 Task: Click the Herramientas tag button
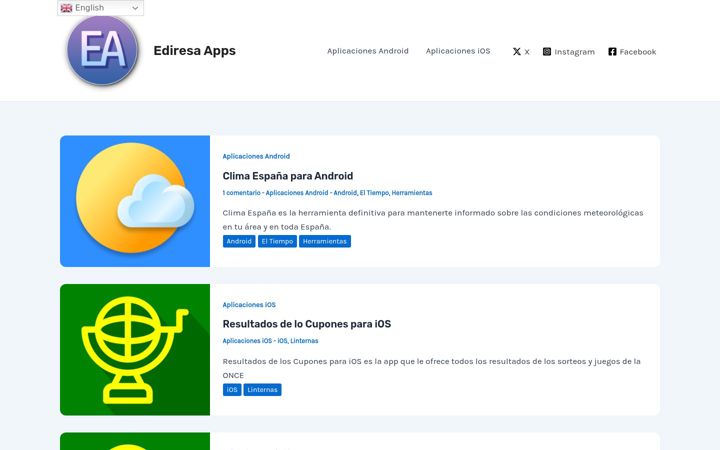point(325,241)
